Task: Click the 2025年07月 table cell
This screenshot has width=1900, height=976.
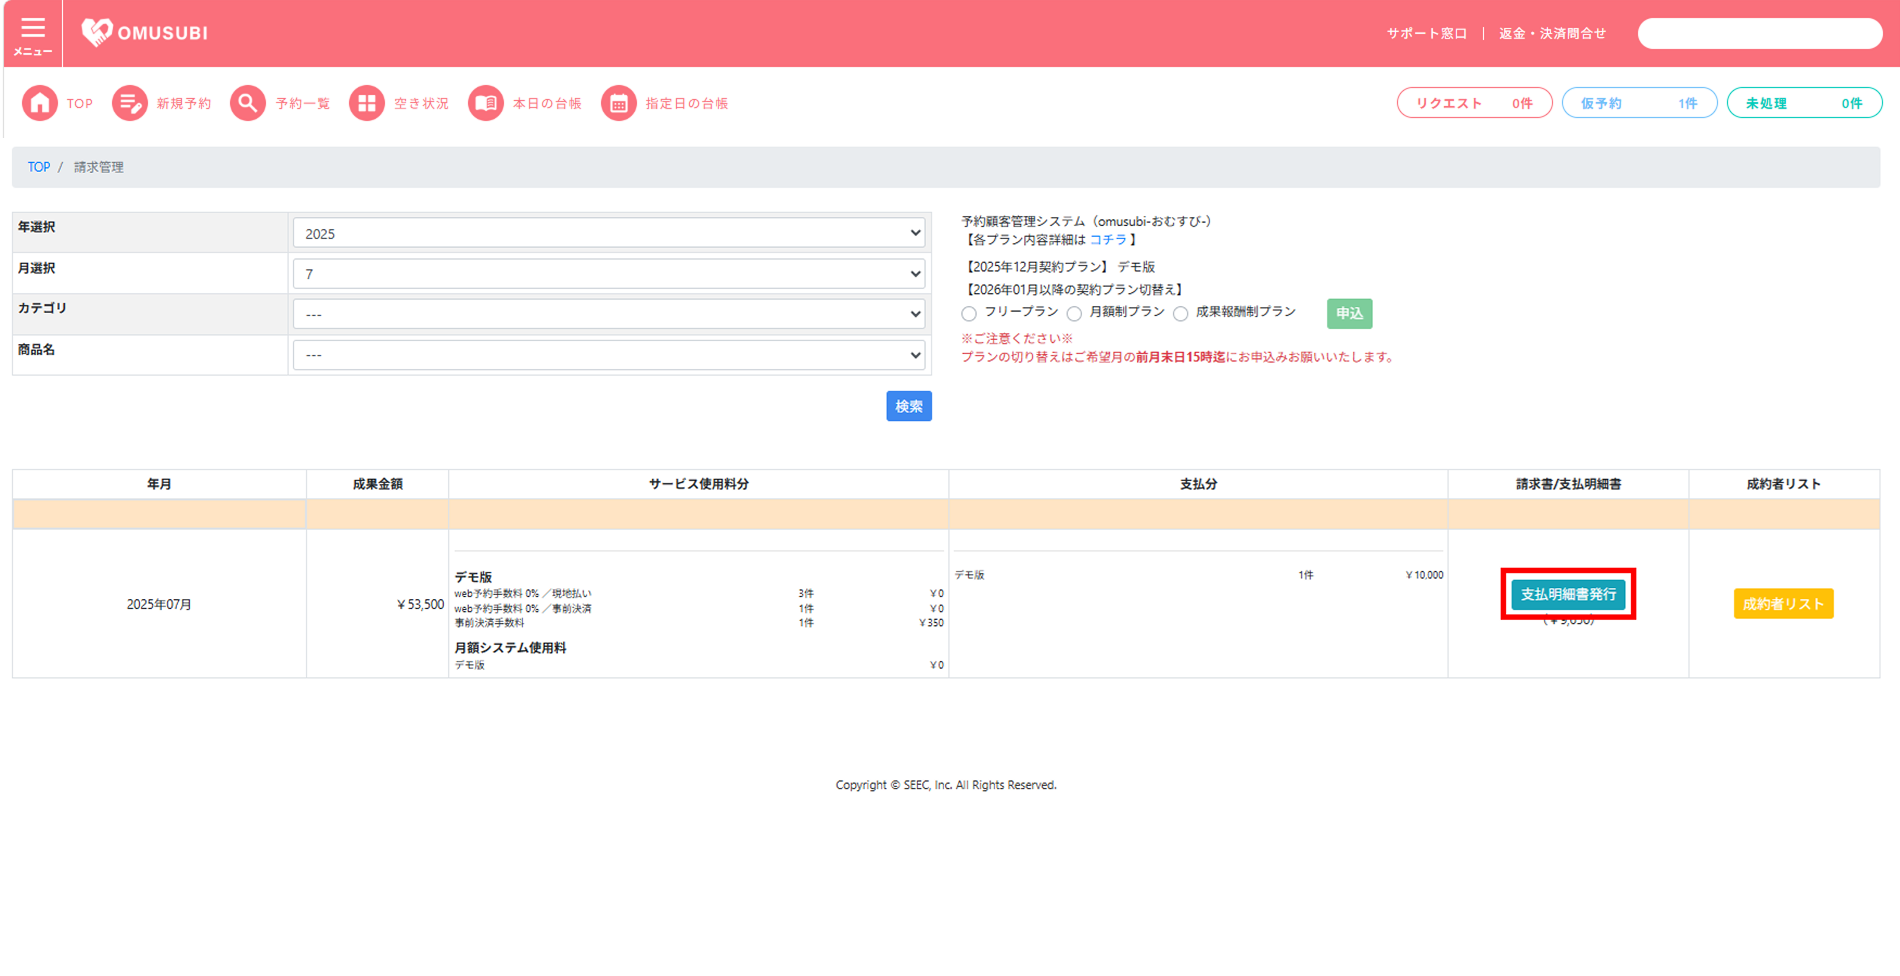Action: pos(159,604)
